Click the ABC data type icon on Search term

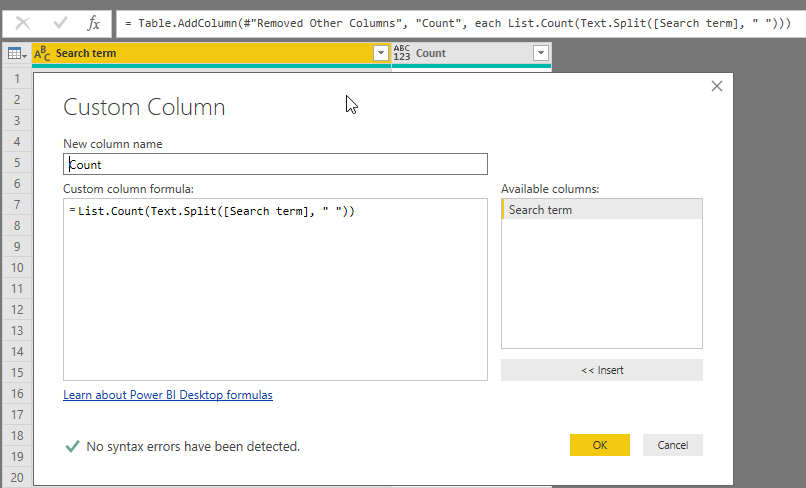43,53
